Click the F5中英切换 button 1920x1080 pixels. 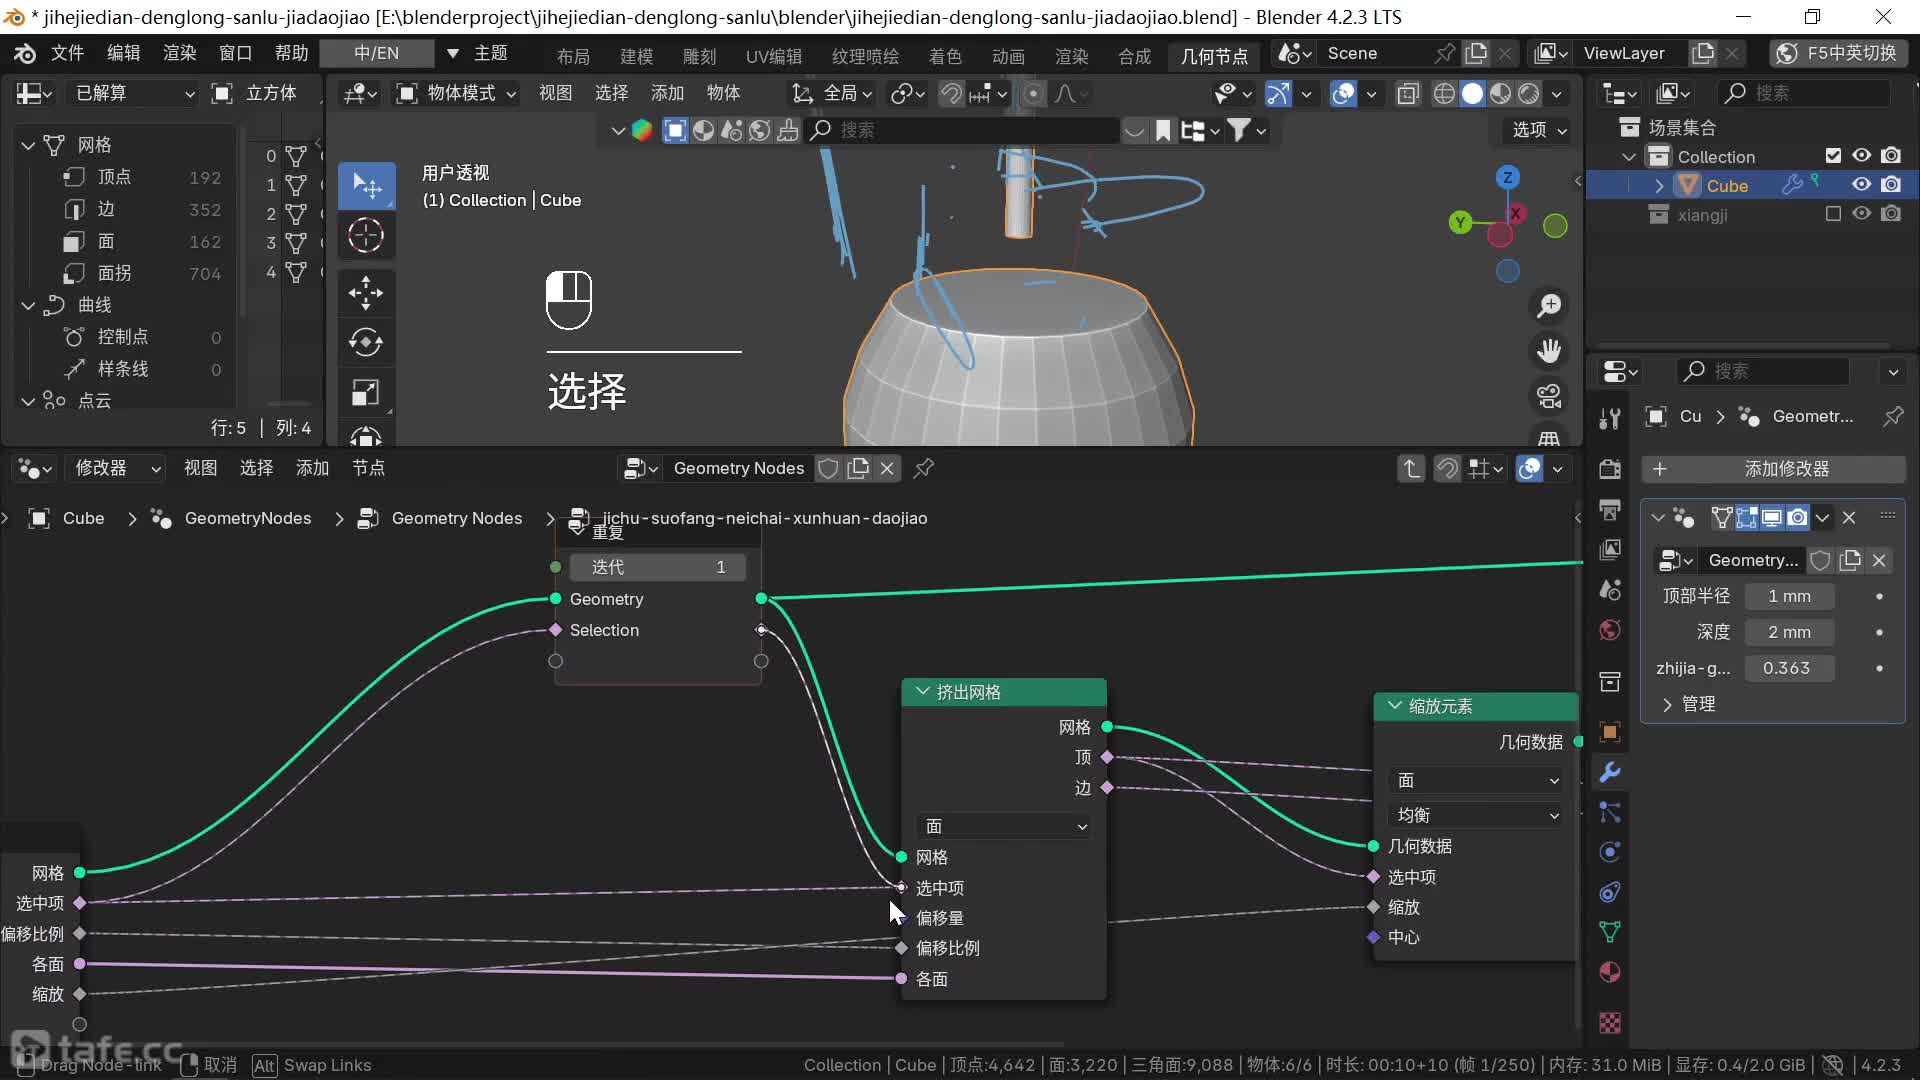tap(1839, 53)
